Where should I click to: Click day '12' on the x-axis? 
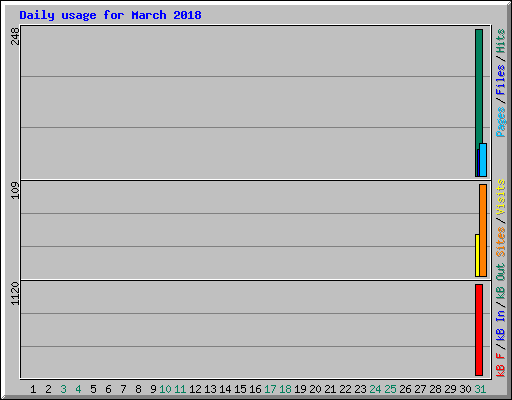pos(195,389)
